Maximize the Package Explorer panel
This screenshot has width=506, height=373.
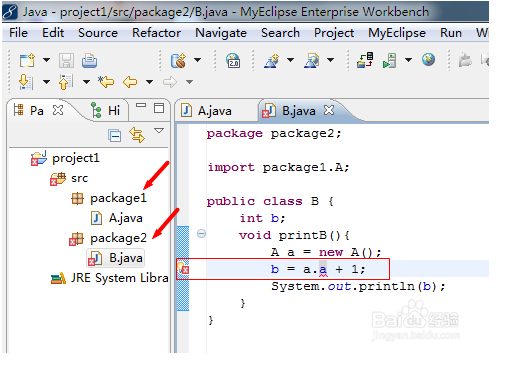tap(159, 108)
